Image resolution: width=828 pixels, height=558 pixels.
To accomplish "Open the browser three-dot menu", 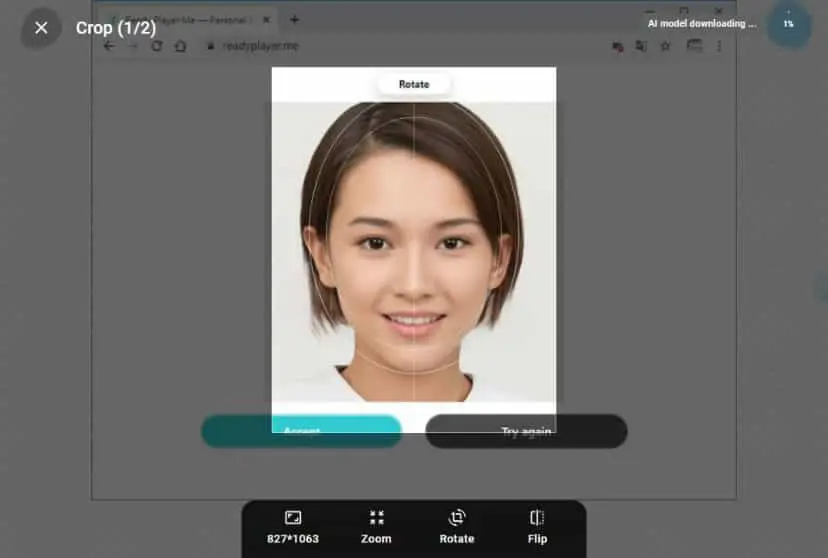I will coord(719,46).
